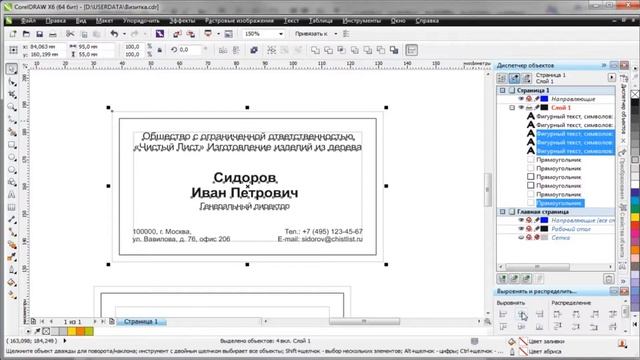Open the undo history dropdown arrow

tap(124, 34)
